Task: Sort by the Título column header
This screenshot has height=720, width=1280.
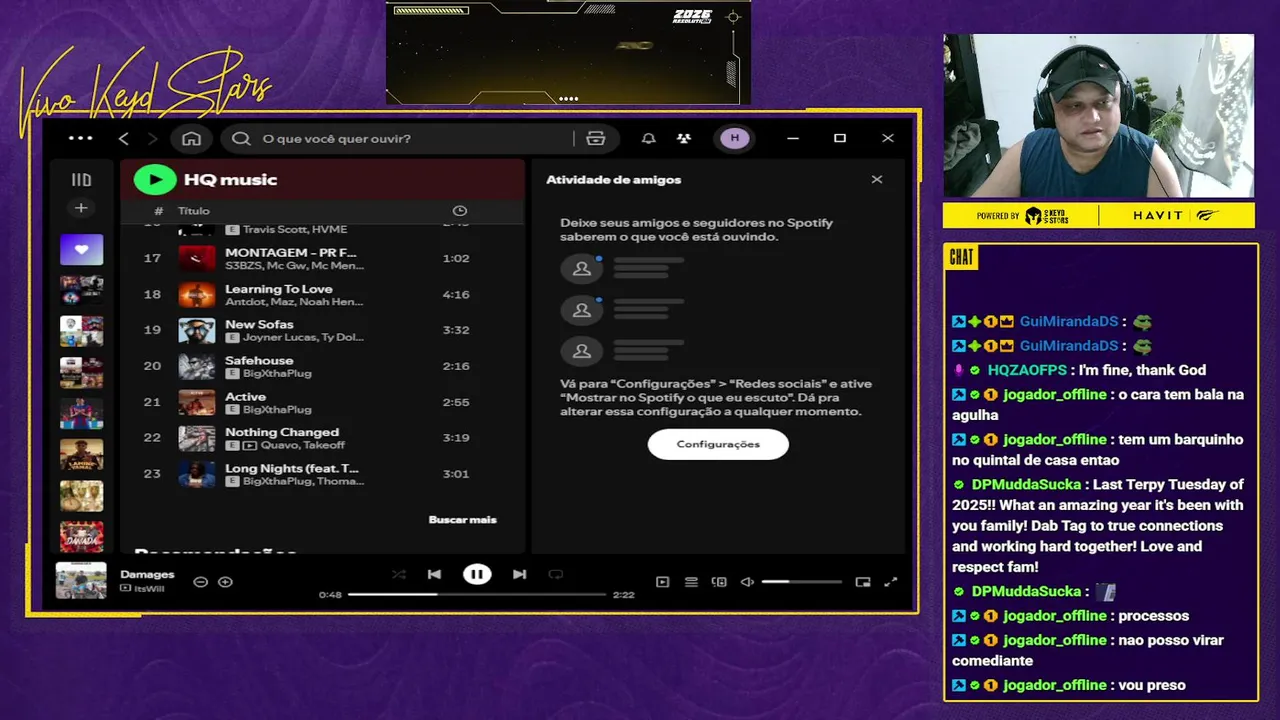Action: pyautogui.click(x=194, y=211)
